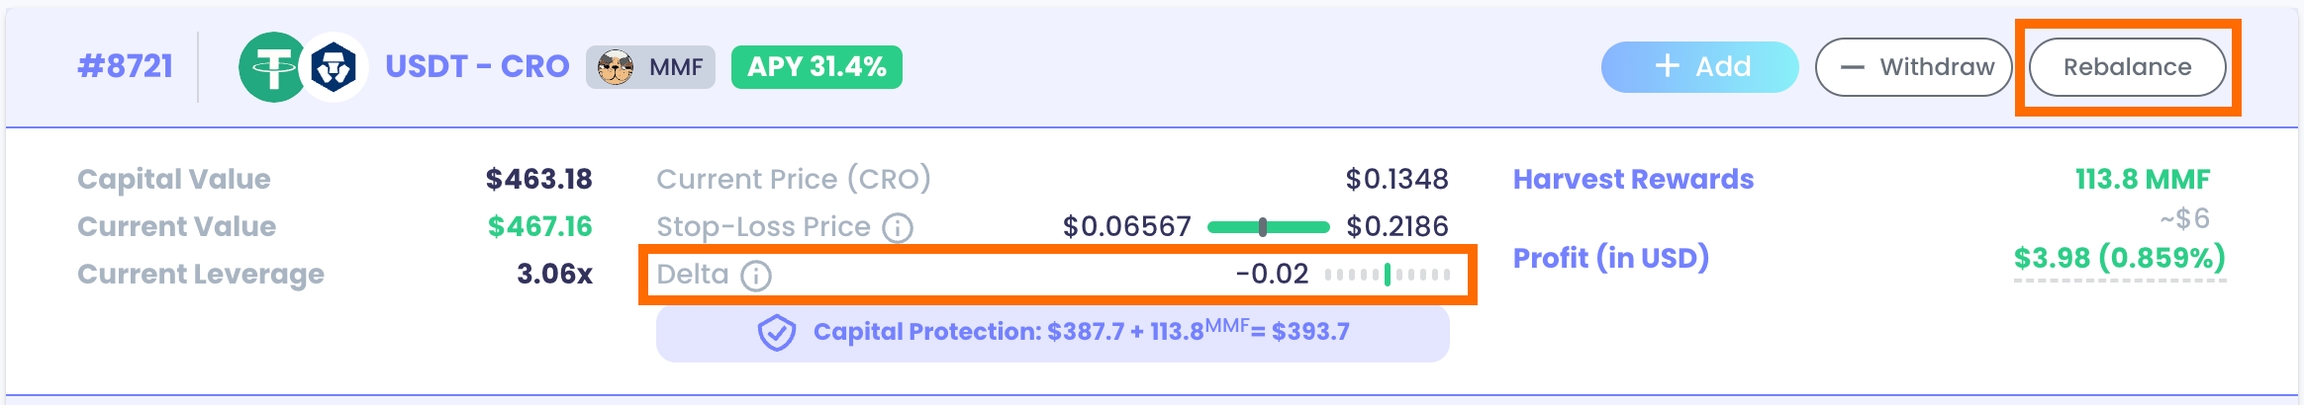Click the Capital Protection shield icon
Screen dimensions: 2304x405
777,333
